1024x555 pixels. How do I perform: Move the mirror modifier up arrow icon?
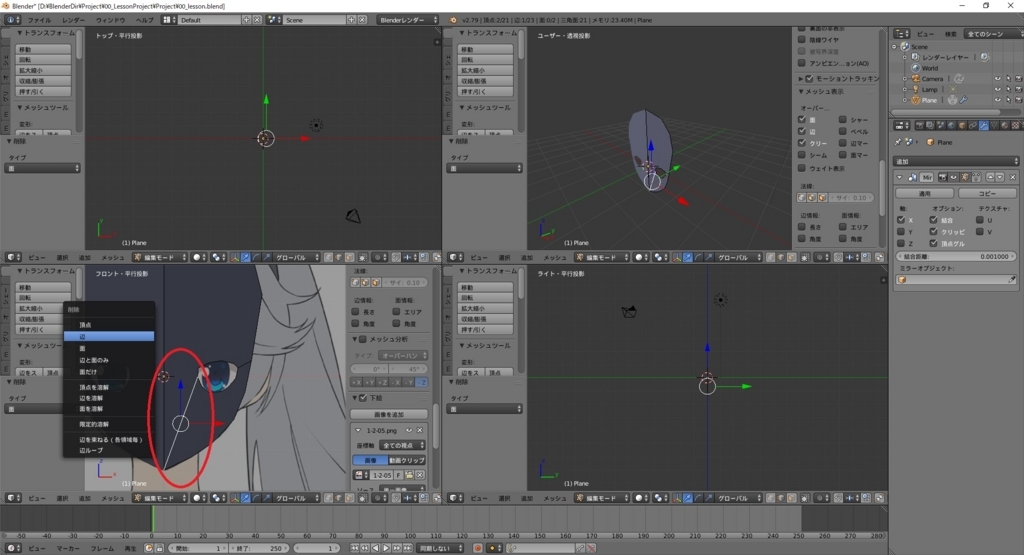[990, 178]
